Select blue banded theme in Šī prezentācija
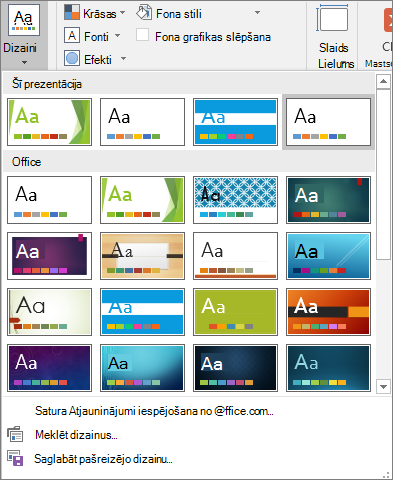This screenshot has height=480, width=393. tap(235, 122)
